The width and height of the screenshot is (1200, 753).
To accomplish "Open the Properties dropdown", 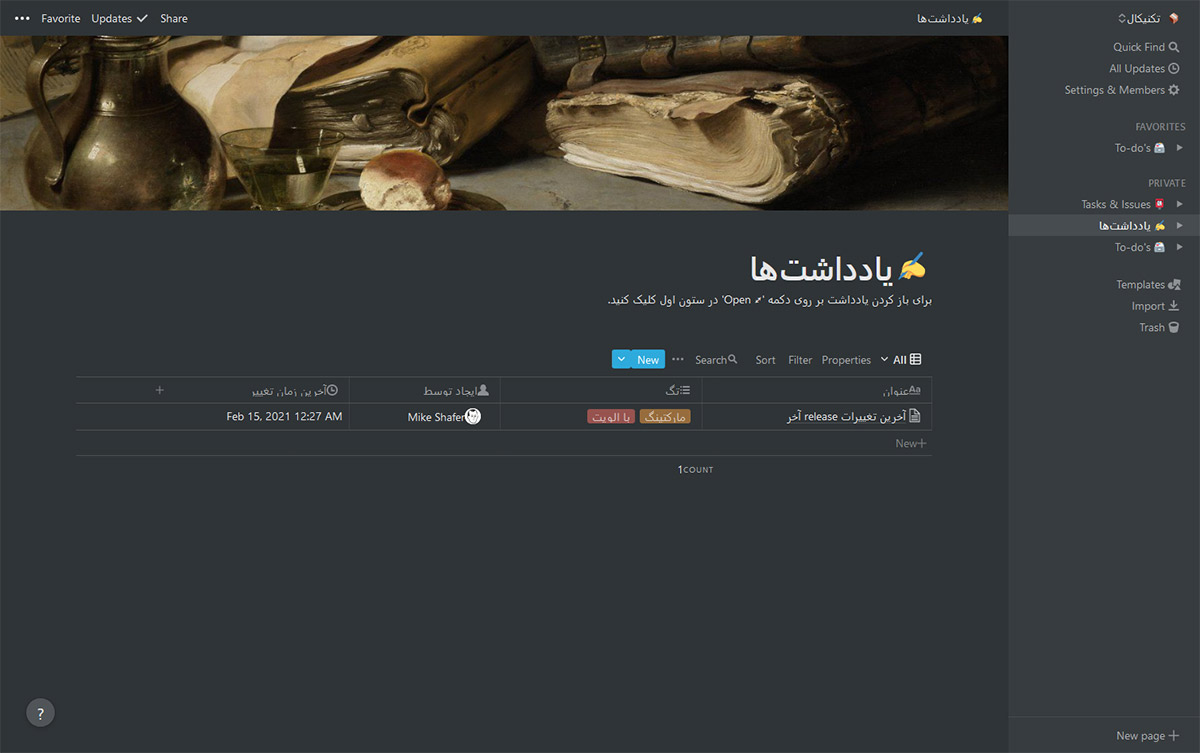I will coord(846,359).
